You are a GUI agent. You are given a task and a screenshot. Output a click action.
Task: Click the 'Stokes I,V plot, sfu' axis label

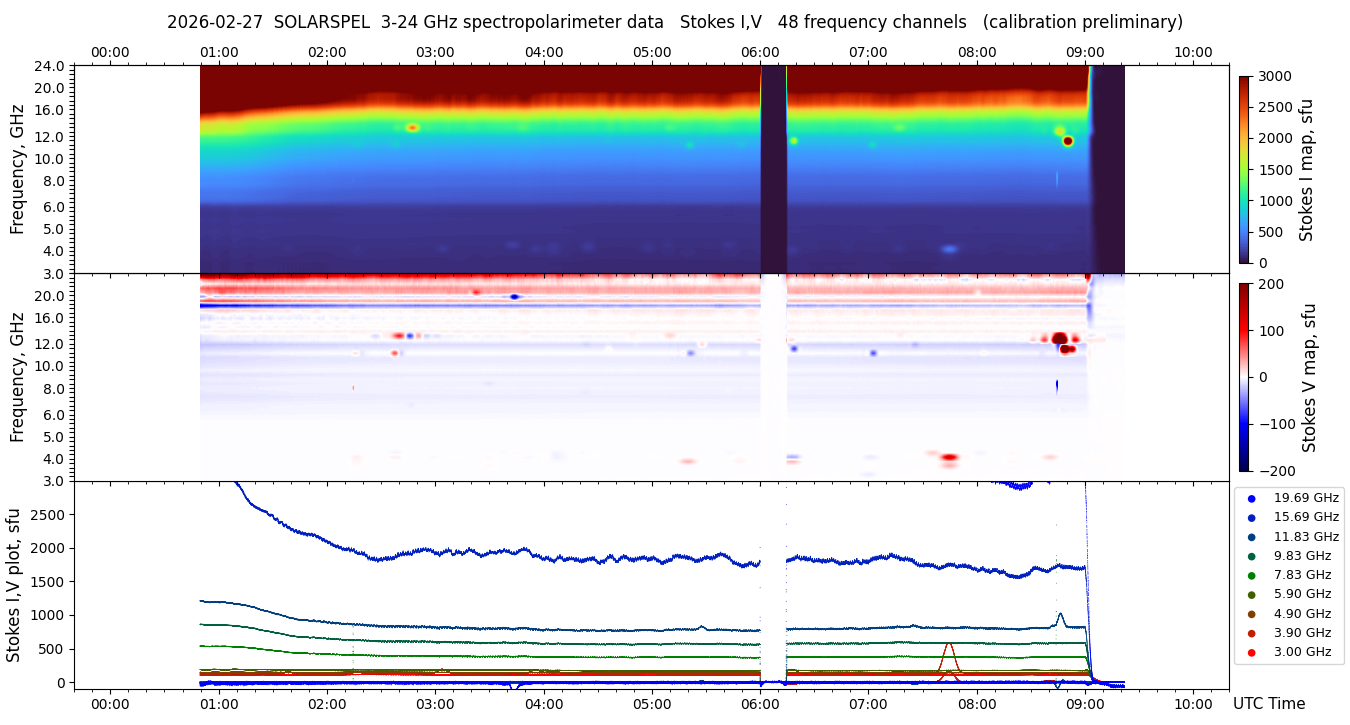tap(14, 585)
